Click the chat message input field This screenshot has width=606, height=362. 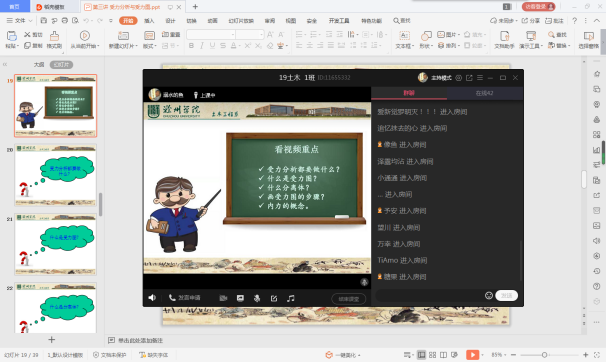[x=429, y=296]
